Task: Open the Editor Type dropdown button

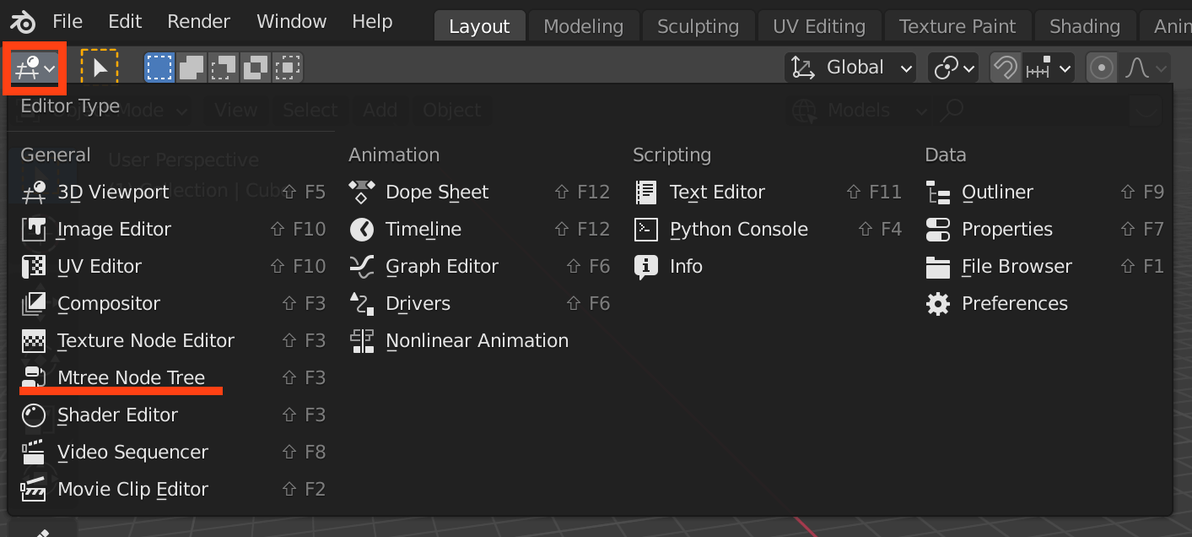Action: pyautogui.click(x=35, y=68)
